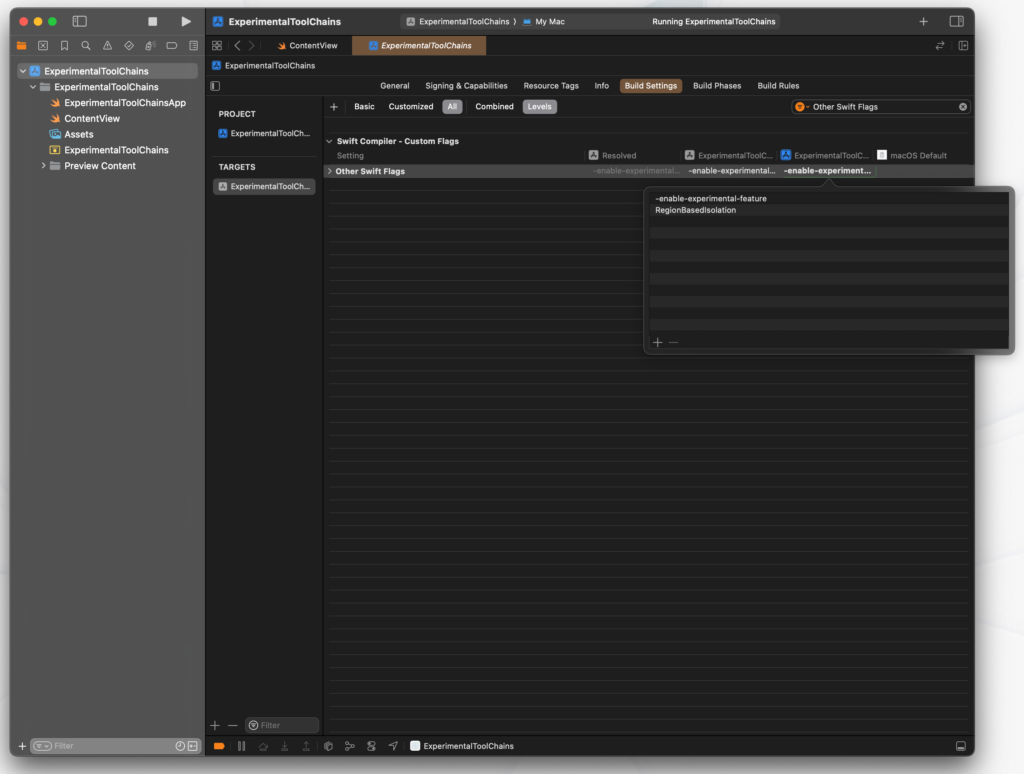Expand the Other Swift Flags row
Screen dimensions: 1024x774
click(x=329, y=171)
